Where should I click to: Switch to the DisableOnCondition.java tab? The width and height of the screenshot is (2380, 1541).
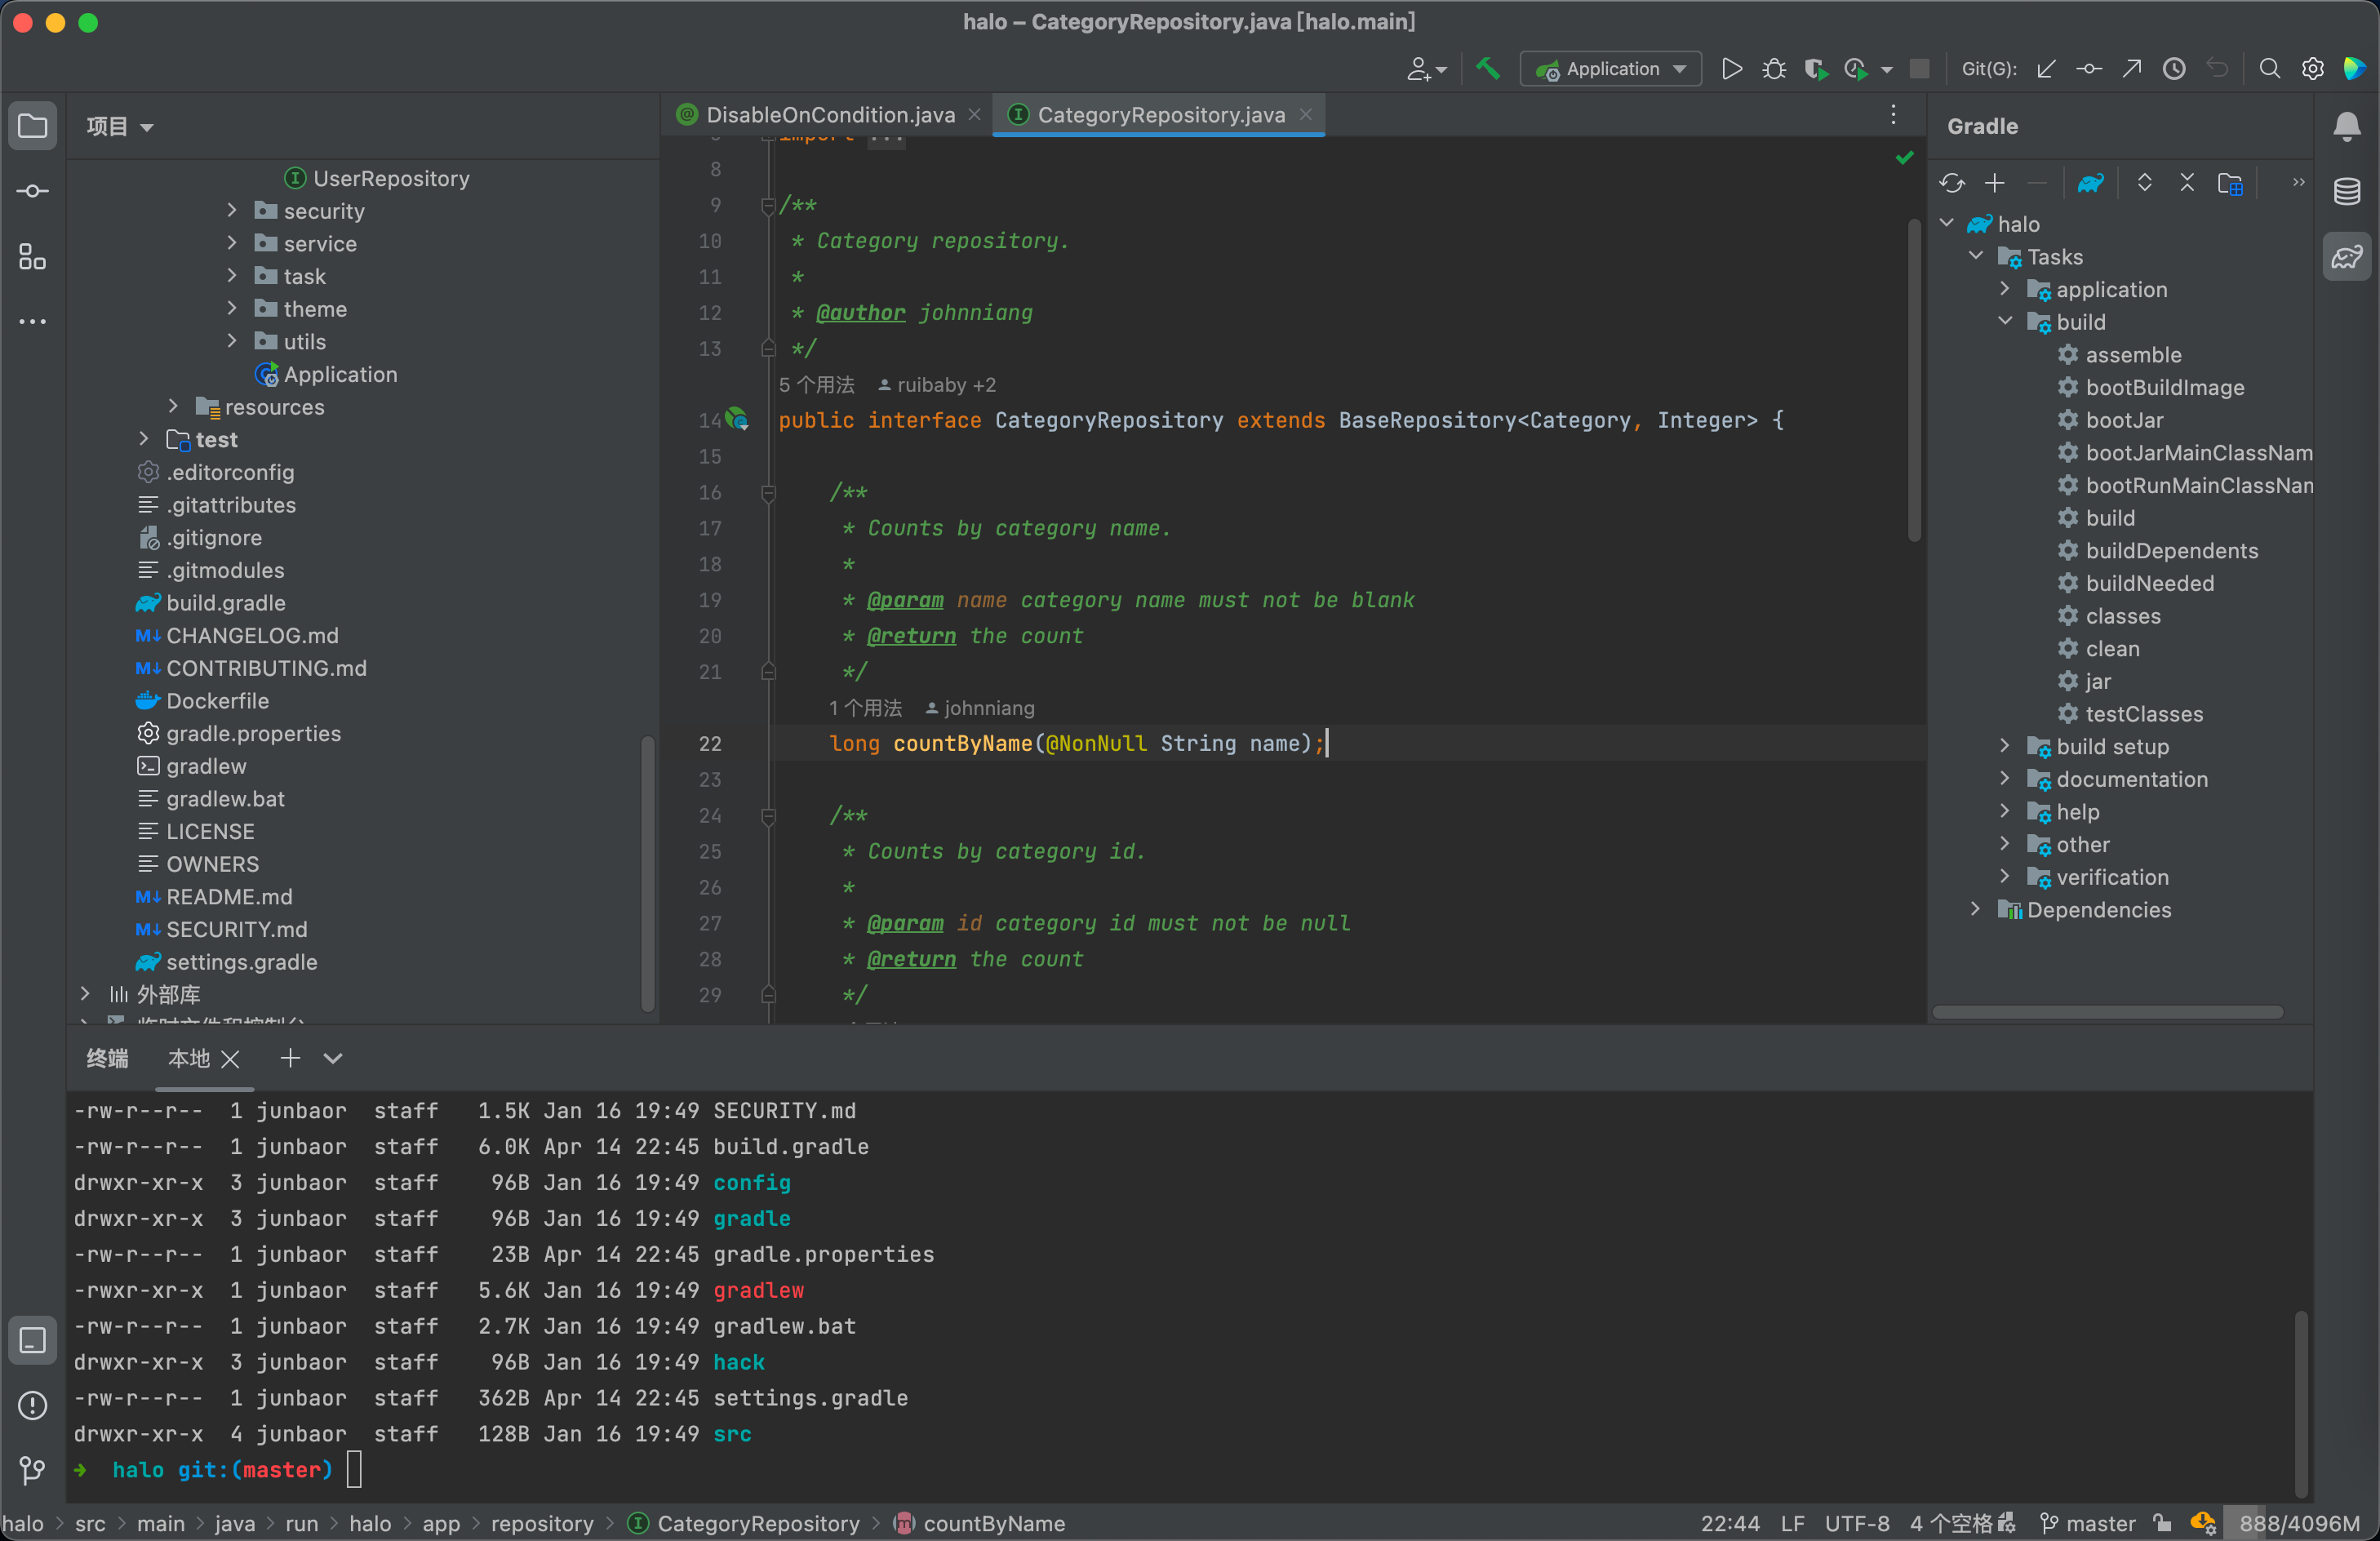click(829, 115)
